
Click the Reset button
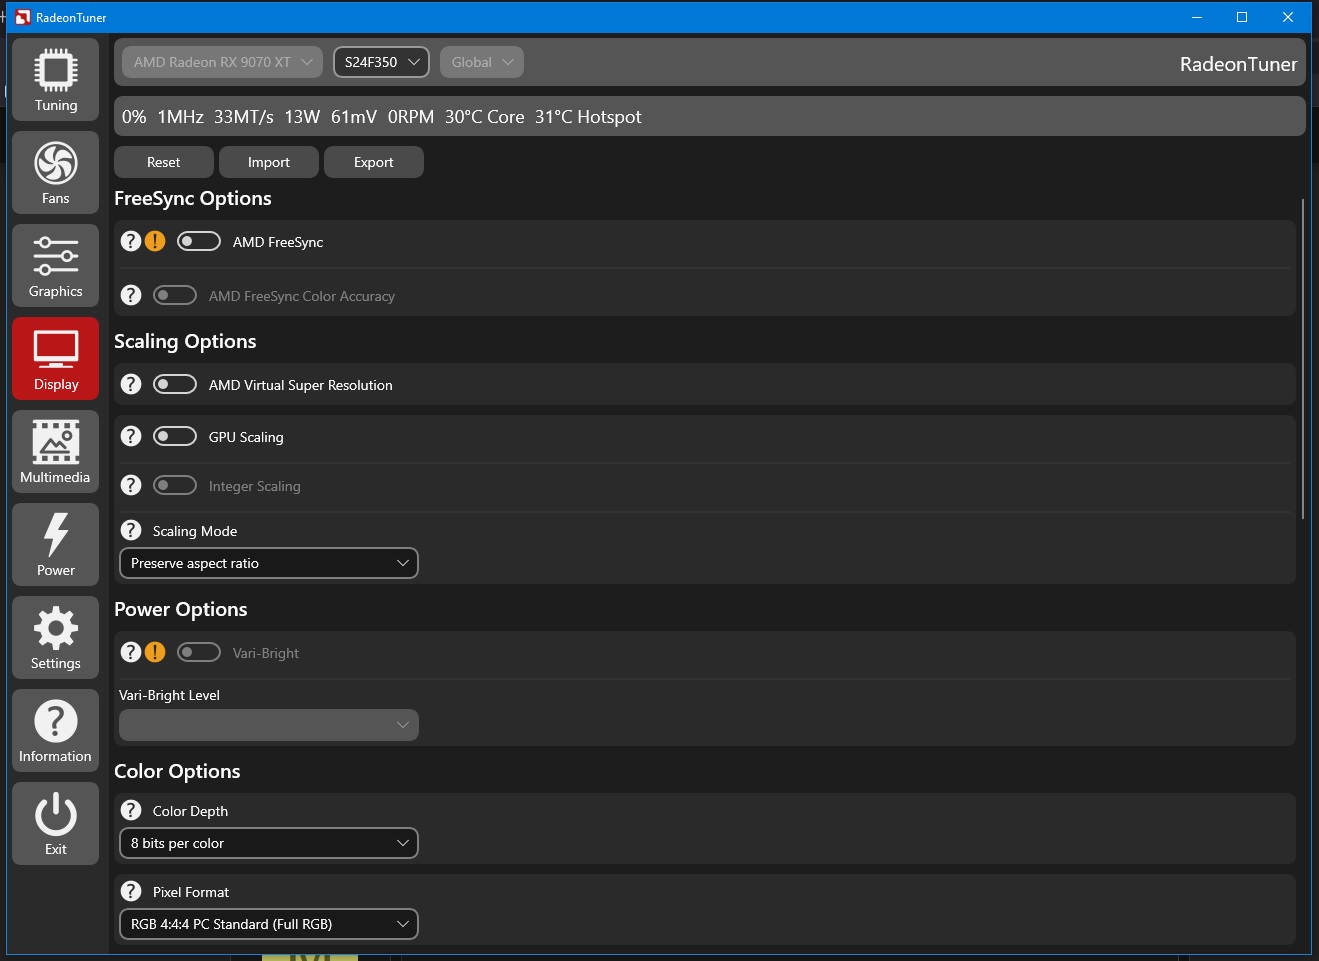[164, 162]
